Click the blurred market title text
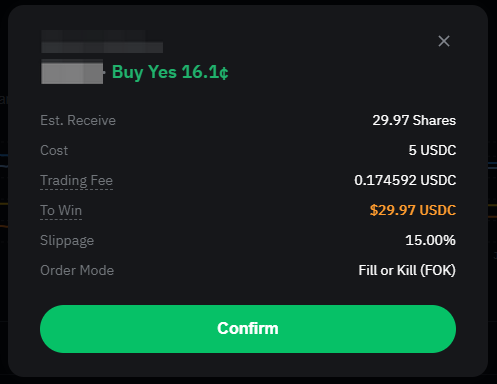Viewport: 497px width, 384px height. (x=102, y=42)
